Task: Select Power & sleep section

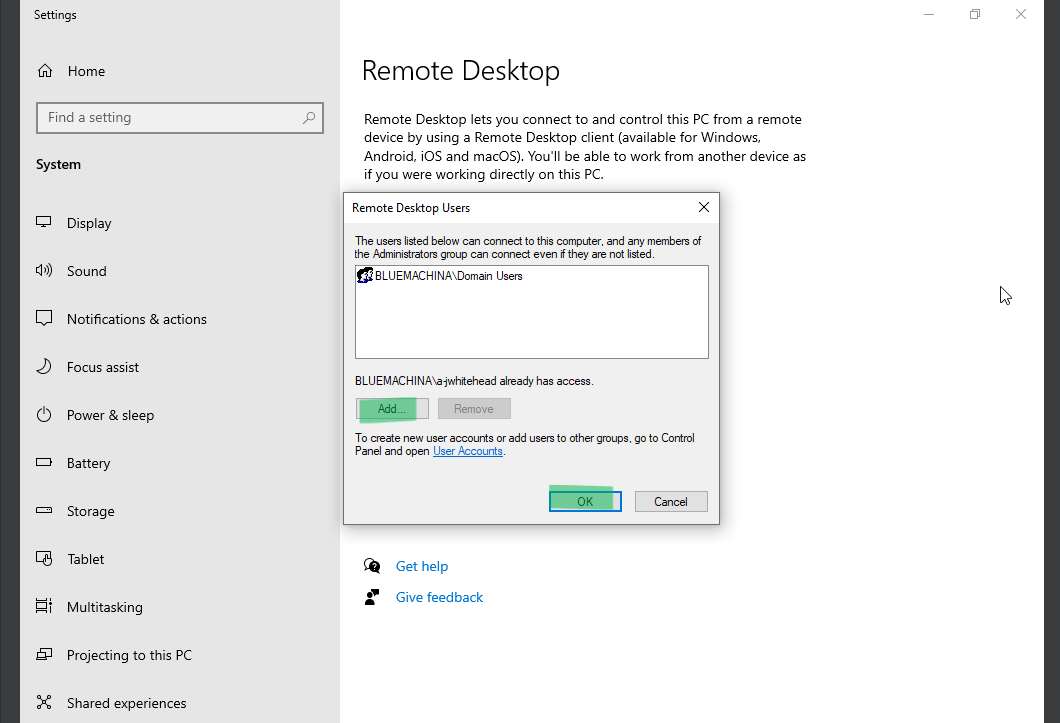Action: coord(110,415)
